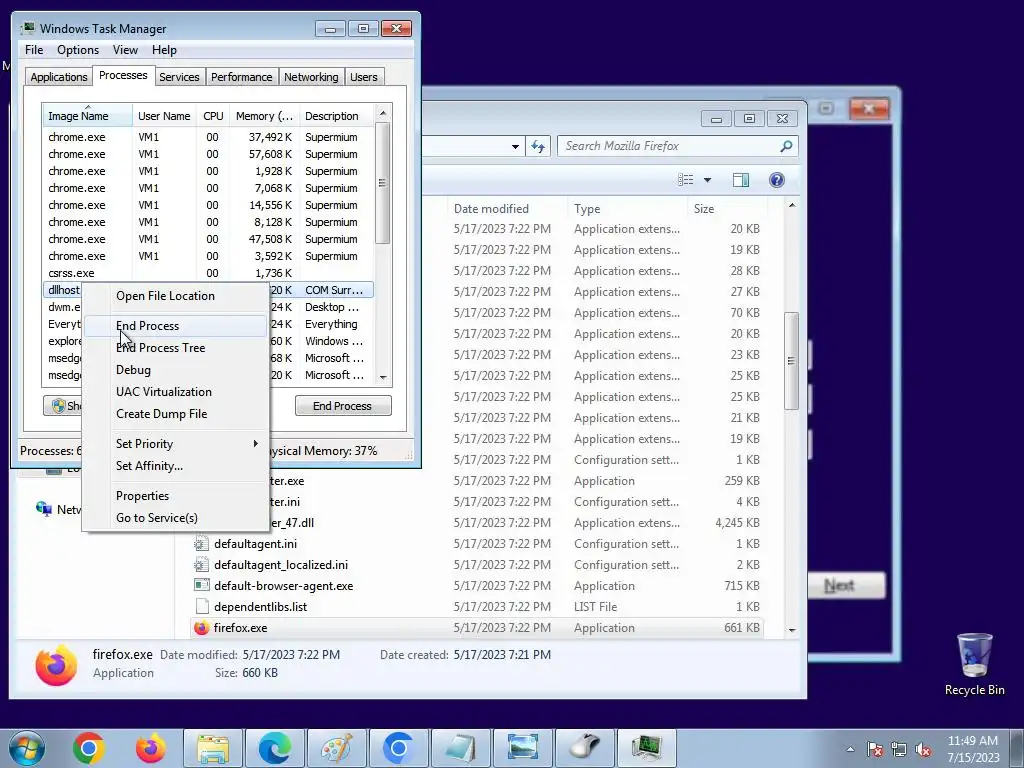Click the process list scrollbar down arrow
Image resolution: width=1024 pixels, height=768 pixels.
tap(383, 377)
